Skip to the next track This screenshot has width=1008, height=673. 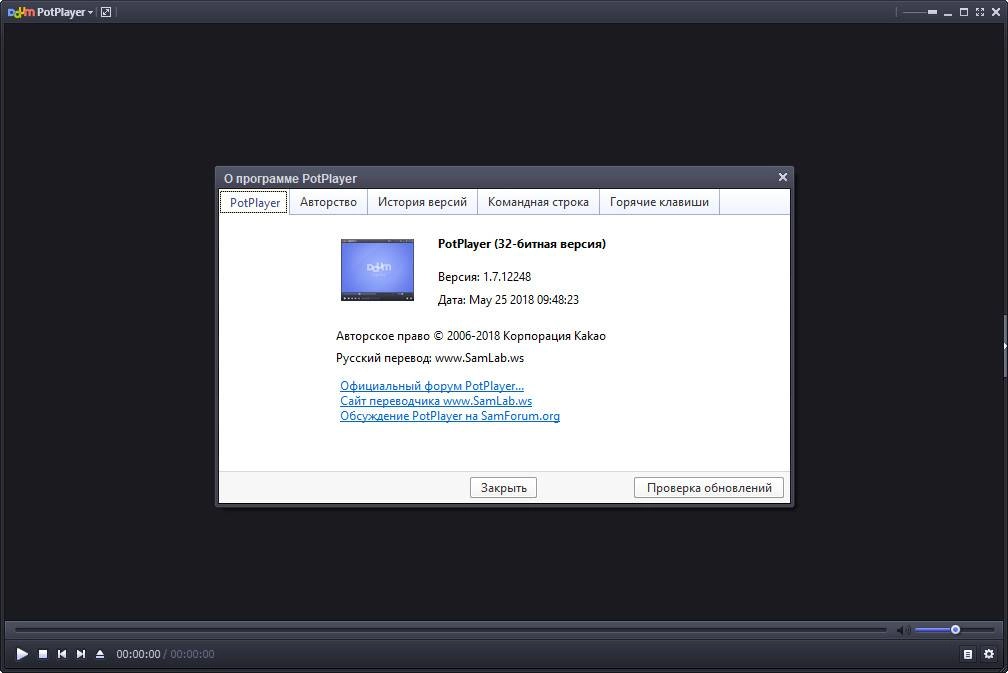tap(81, 654)
